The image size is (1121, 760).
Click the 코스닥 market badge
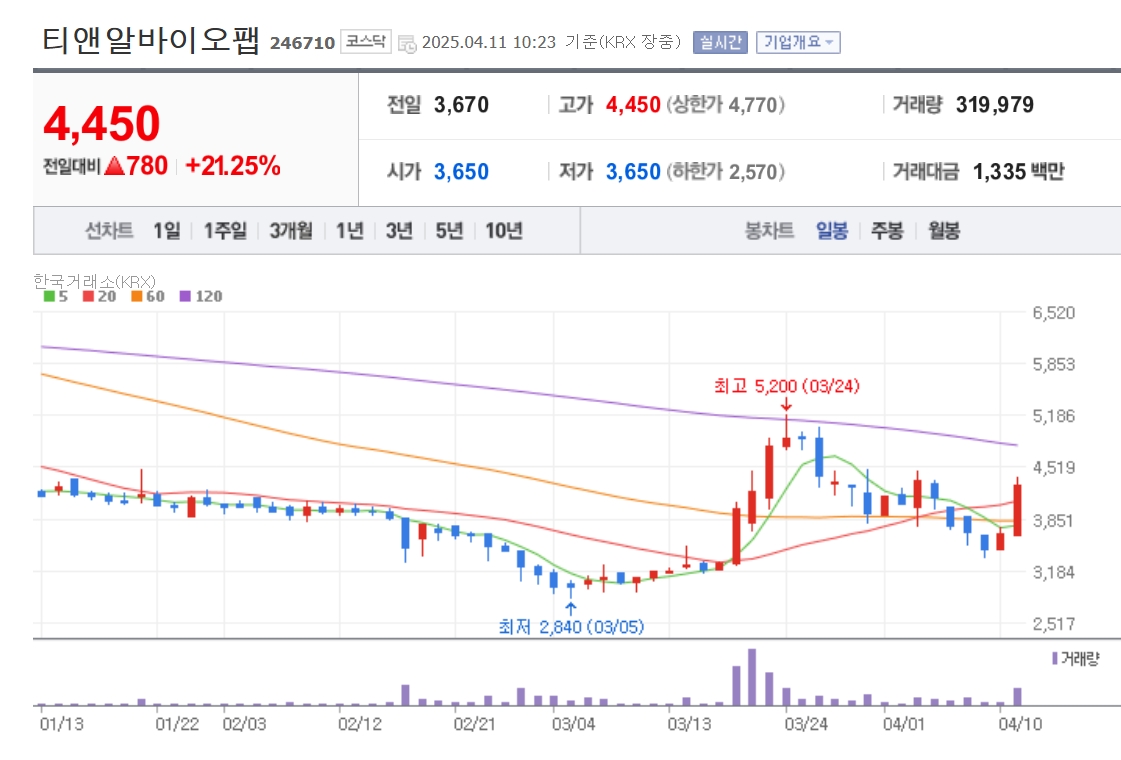[365, 41]
